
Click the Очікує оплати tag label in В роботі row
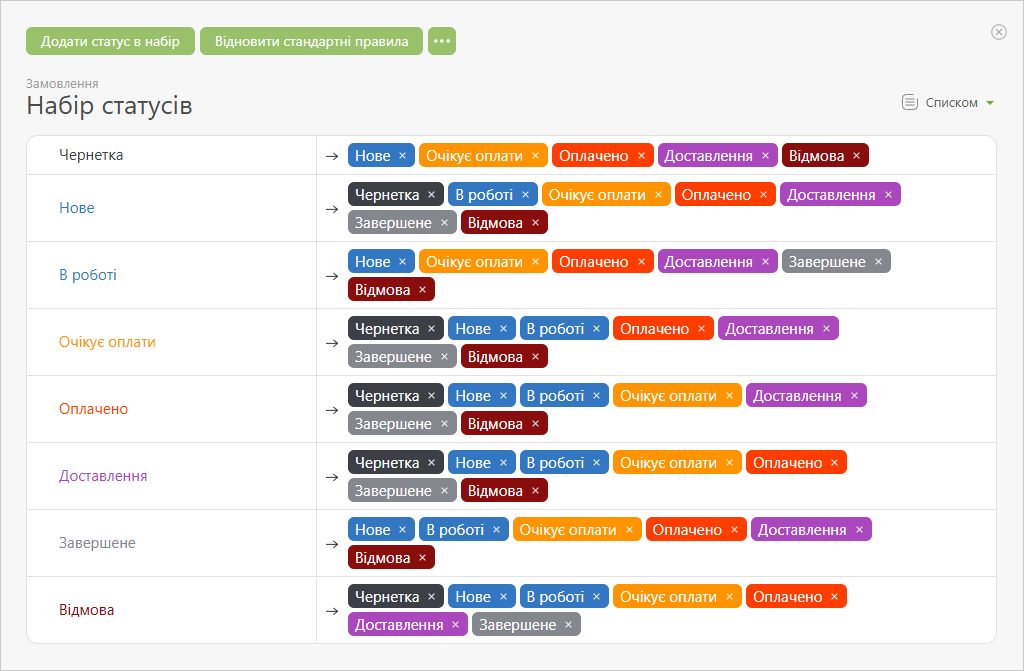(474, 261)
